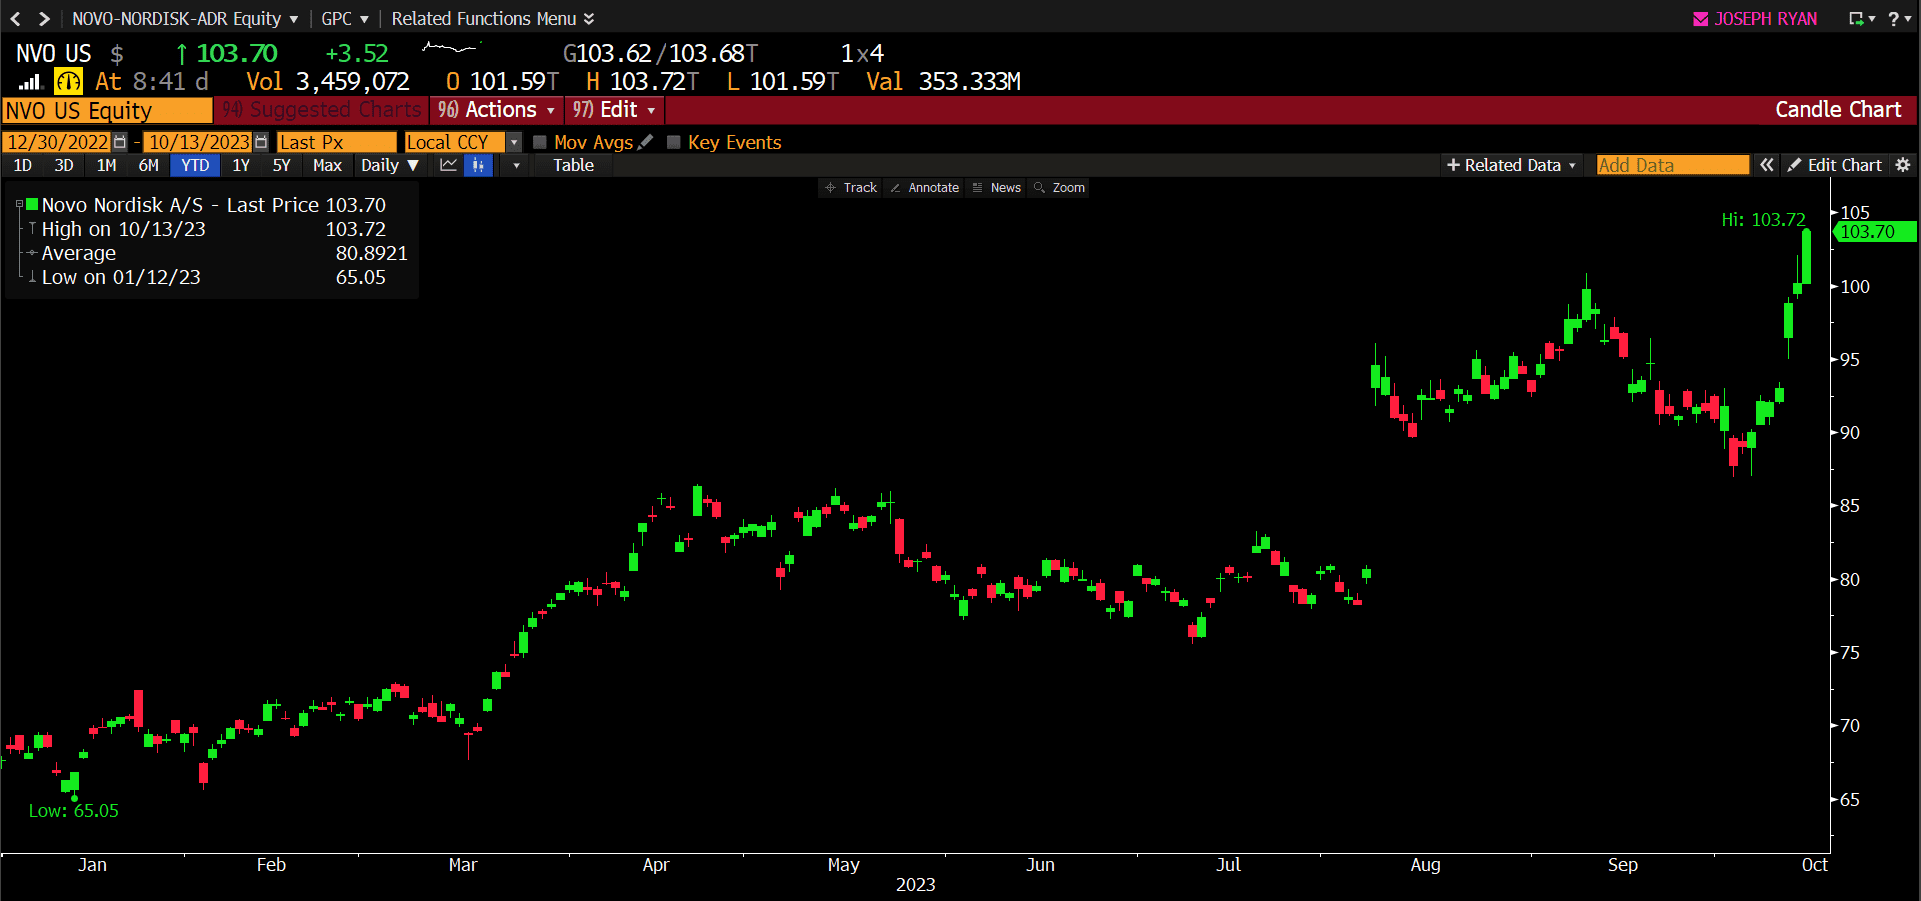Viewport: 1921px width, 901px height.
Task: Change the Daily periodicity dropdown
Action: point(389,165)
